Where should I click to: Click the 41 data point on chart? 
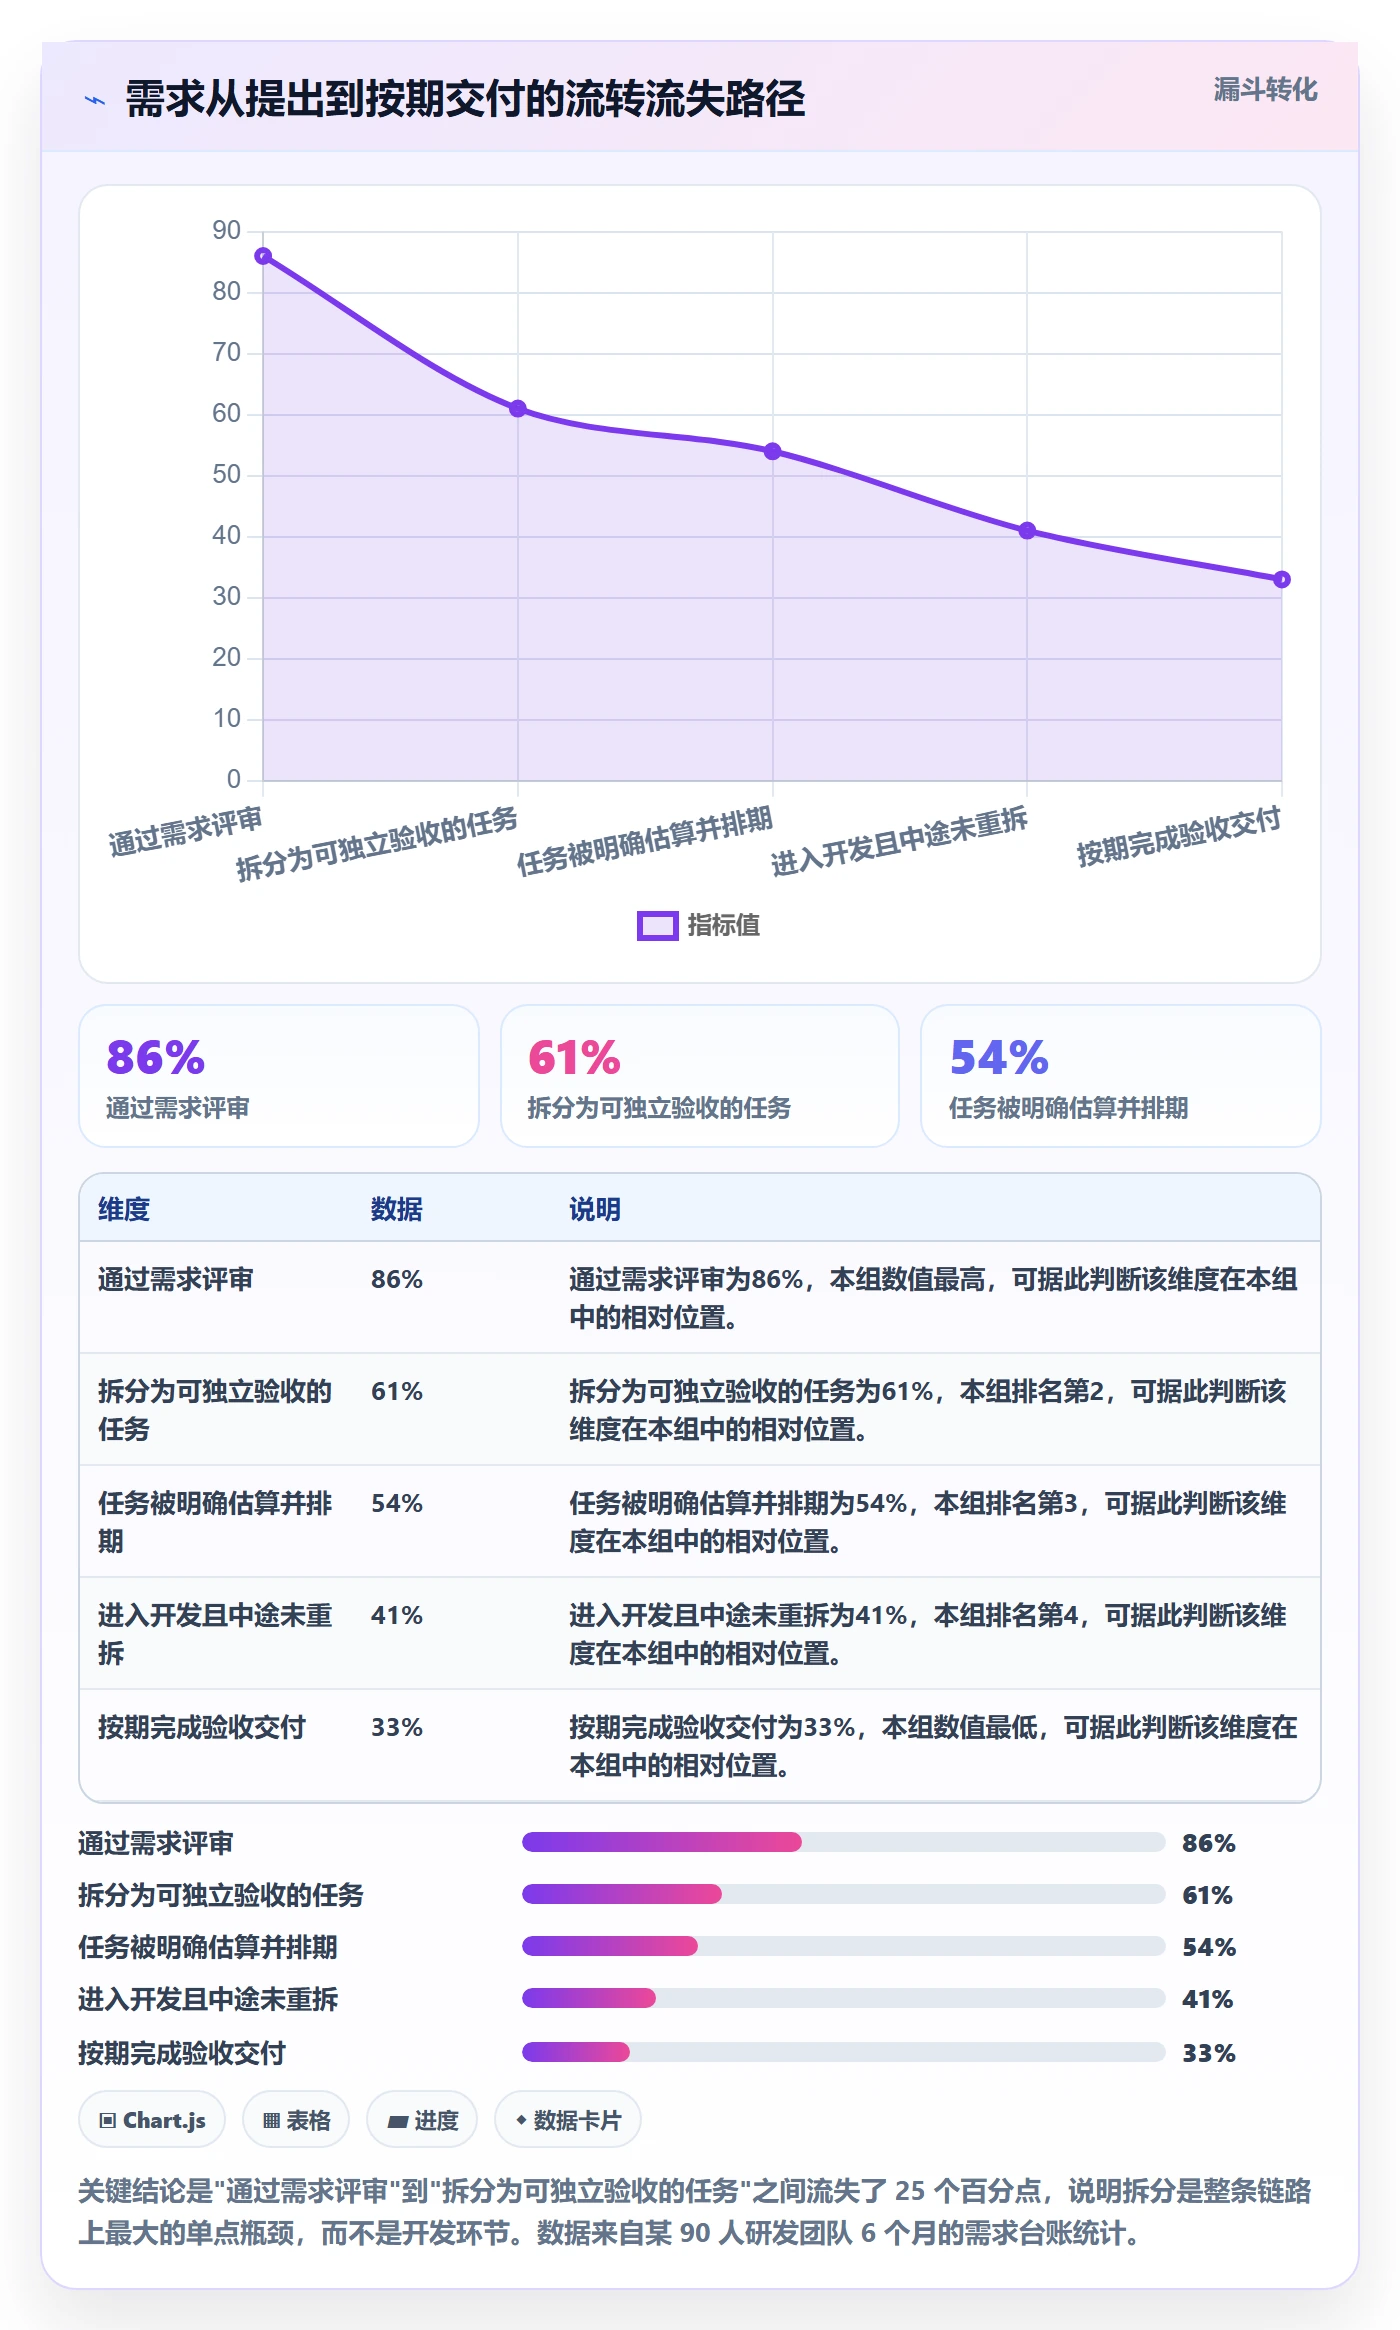(1027, 530)
